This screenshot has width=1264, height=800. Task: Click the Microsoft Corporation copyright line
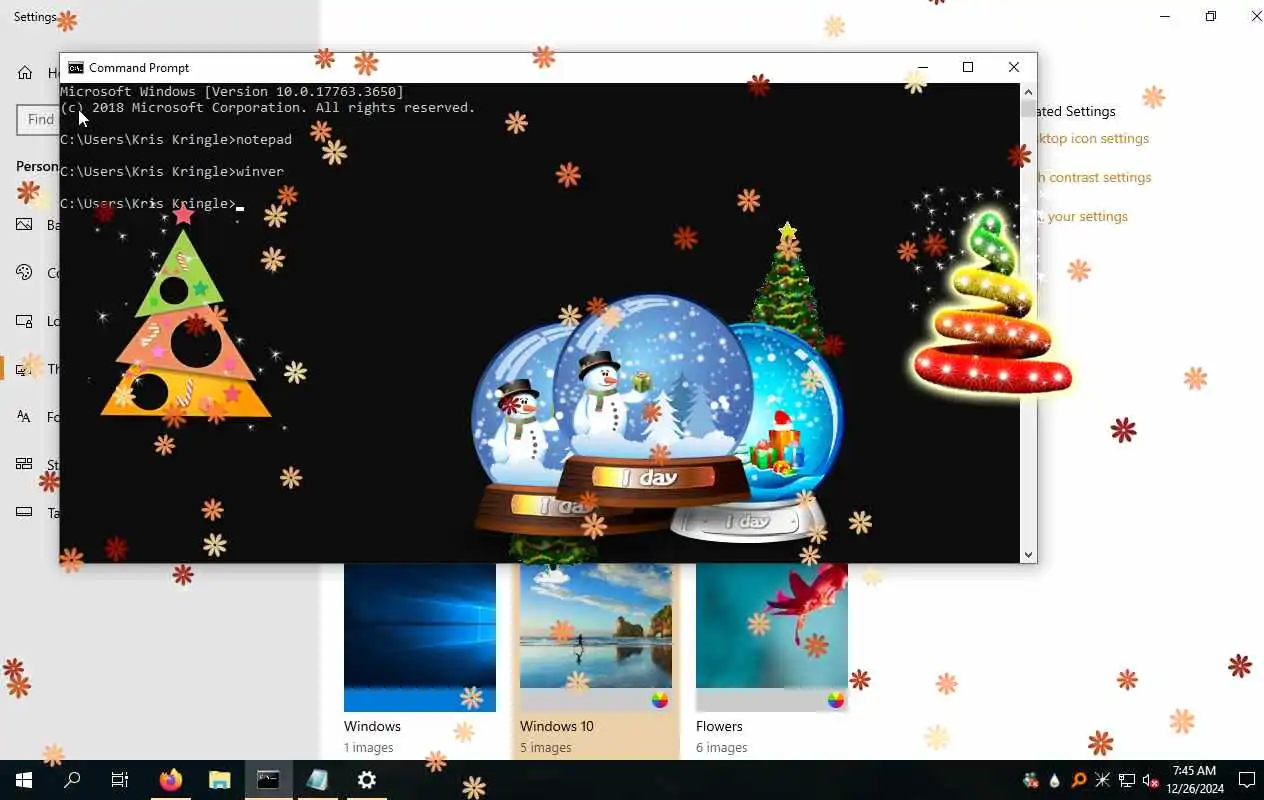pyautogui.click(x=268, y=107)
